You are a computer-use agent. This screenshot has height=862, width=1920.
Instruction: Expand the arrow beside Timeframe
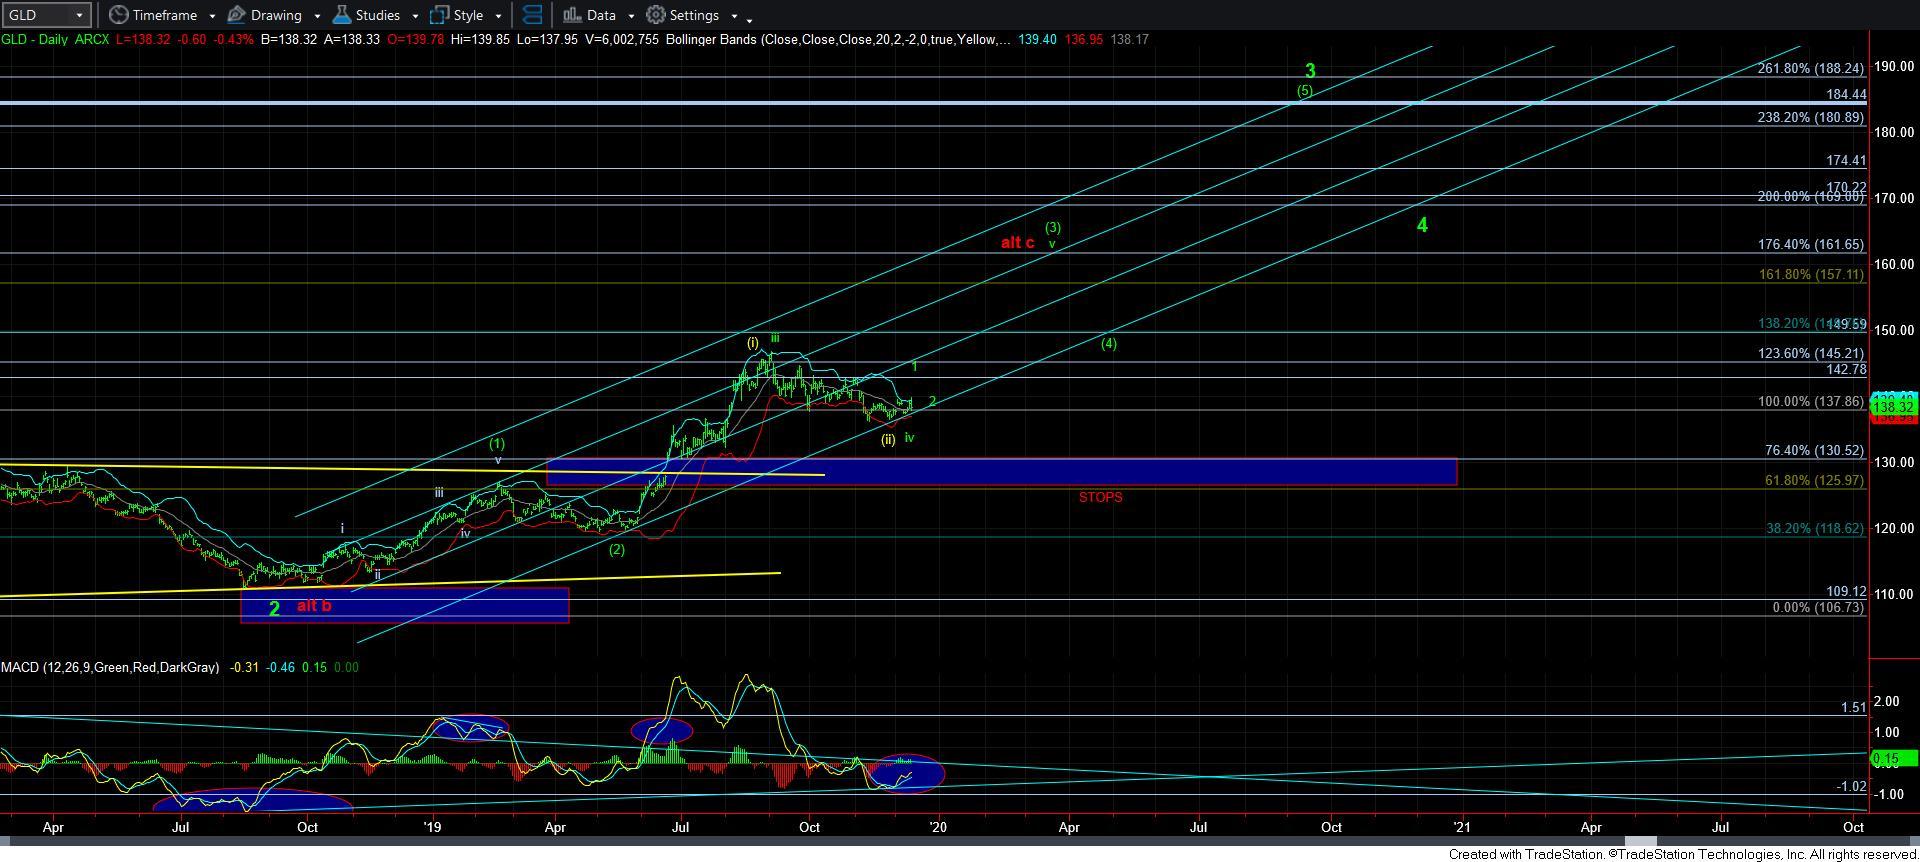212,16
